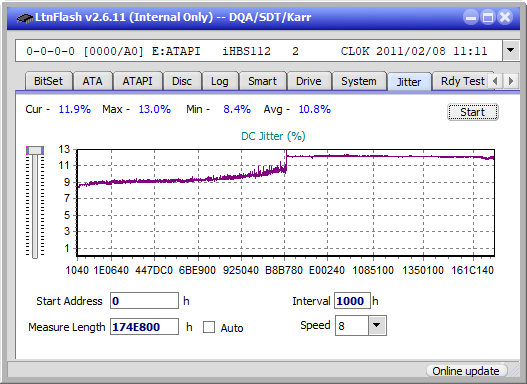
Task: Click the Online update button
Action: click(x=466, y=371)
